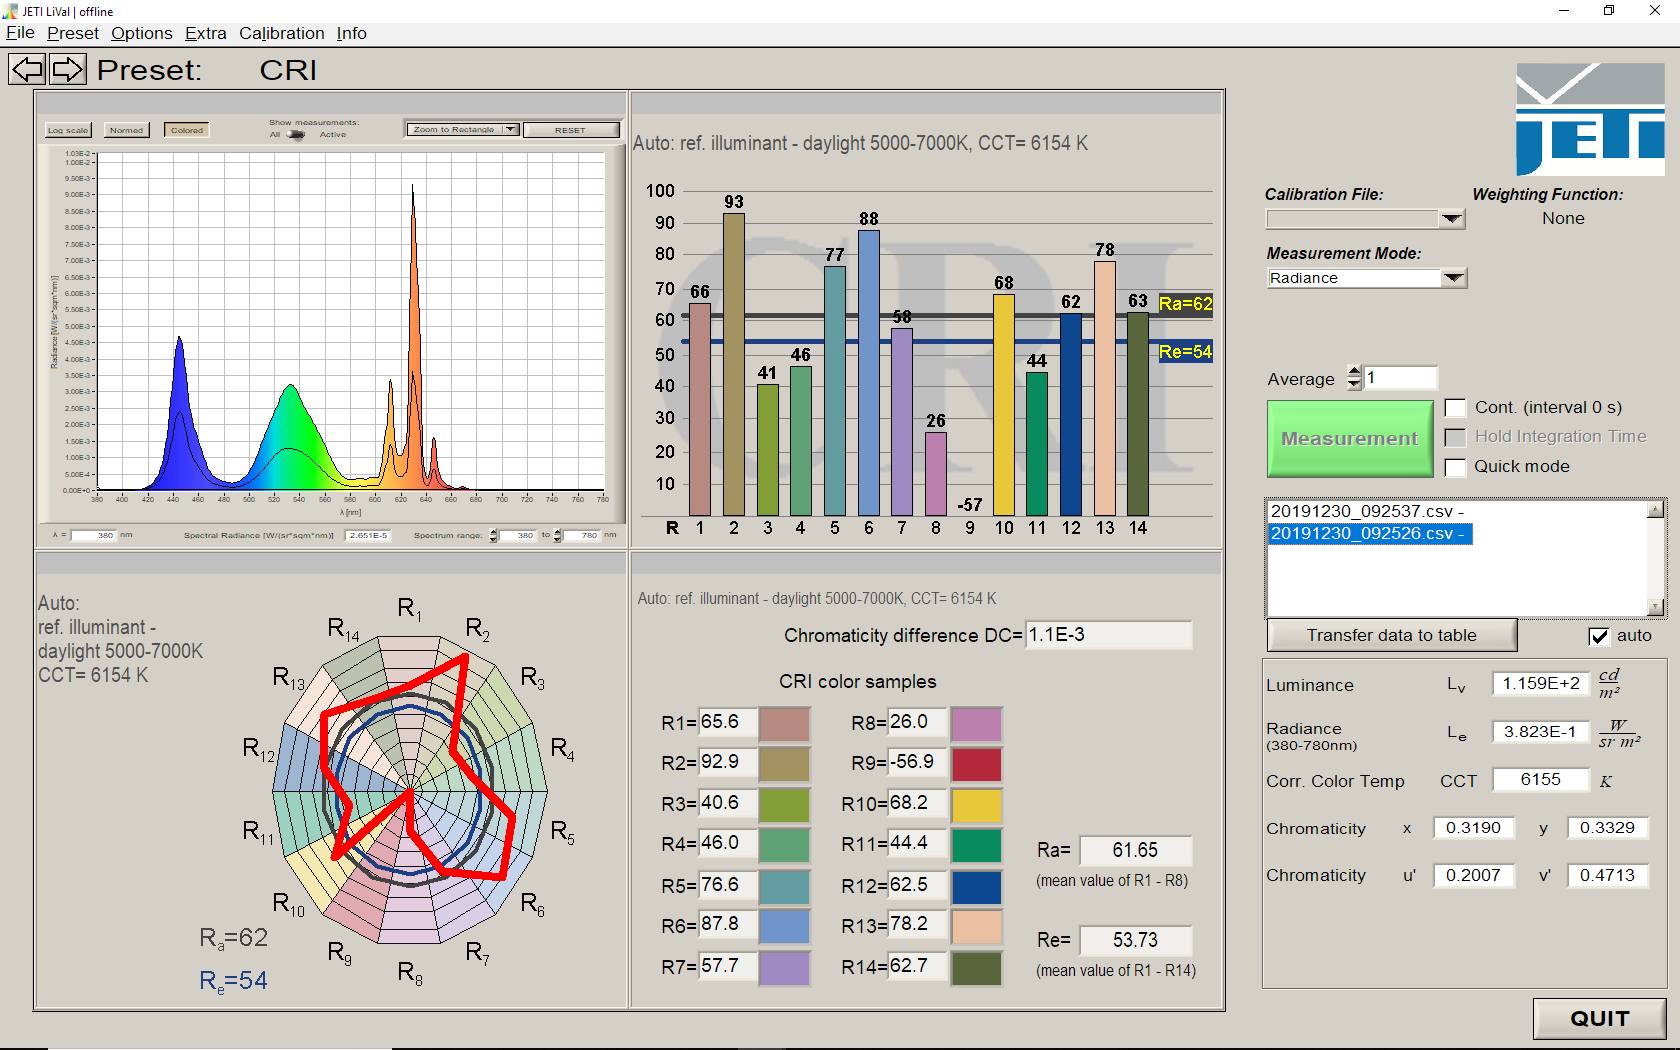
Task: Click the R9 red color sample swatch
Action: click(x=976, y=764)
